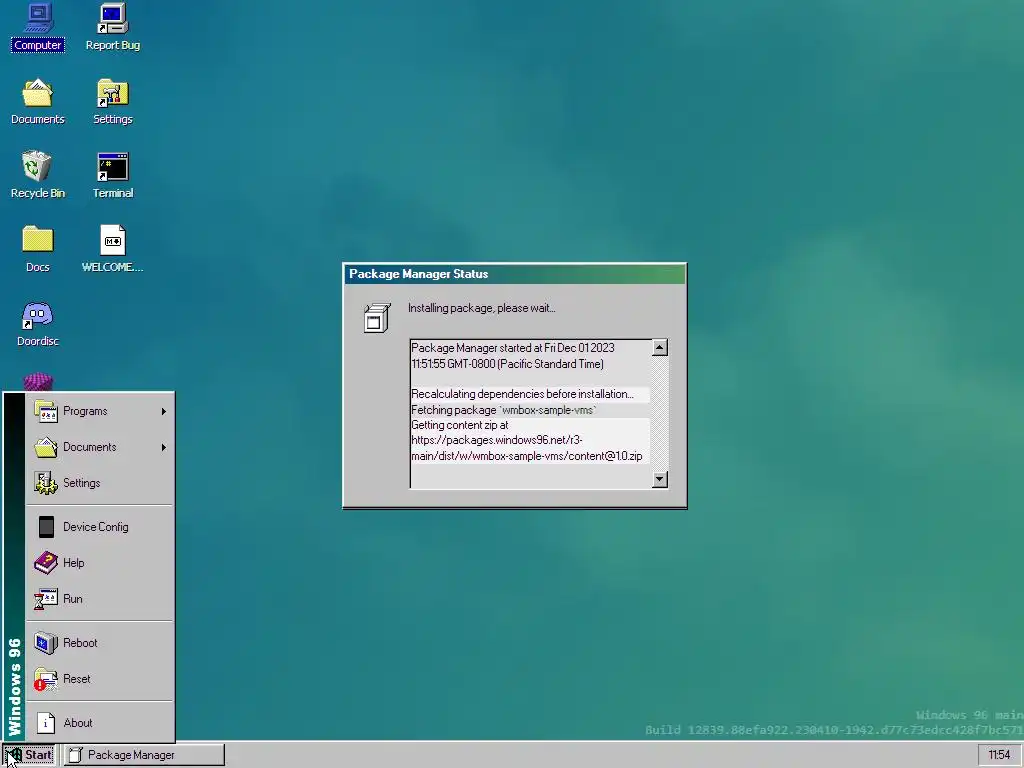Open About from the Start menu

click(x=100, y=722)
